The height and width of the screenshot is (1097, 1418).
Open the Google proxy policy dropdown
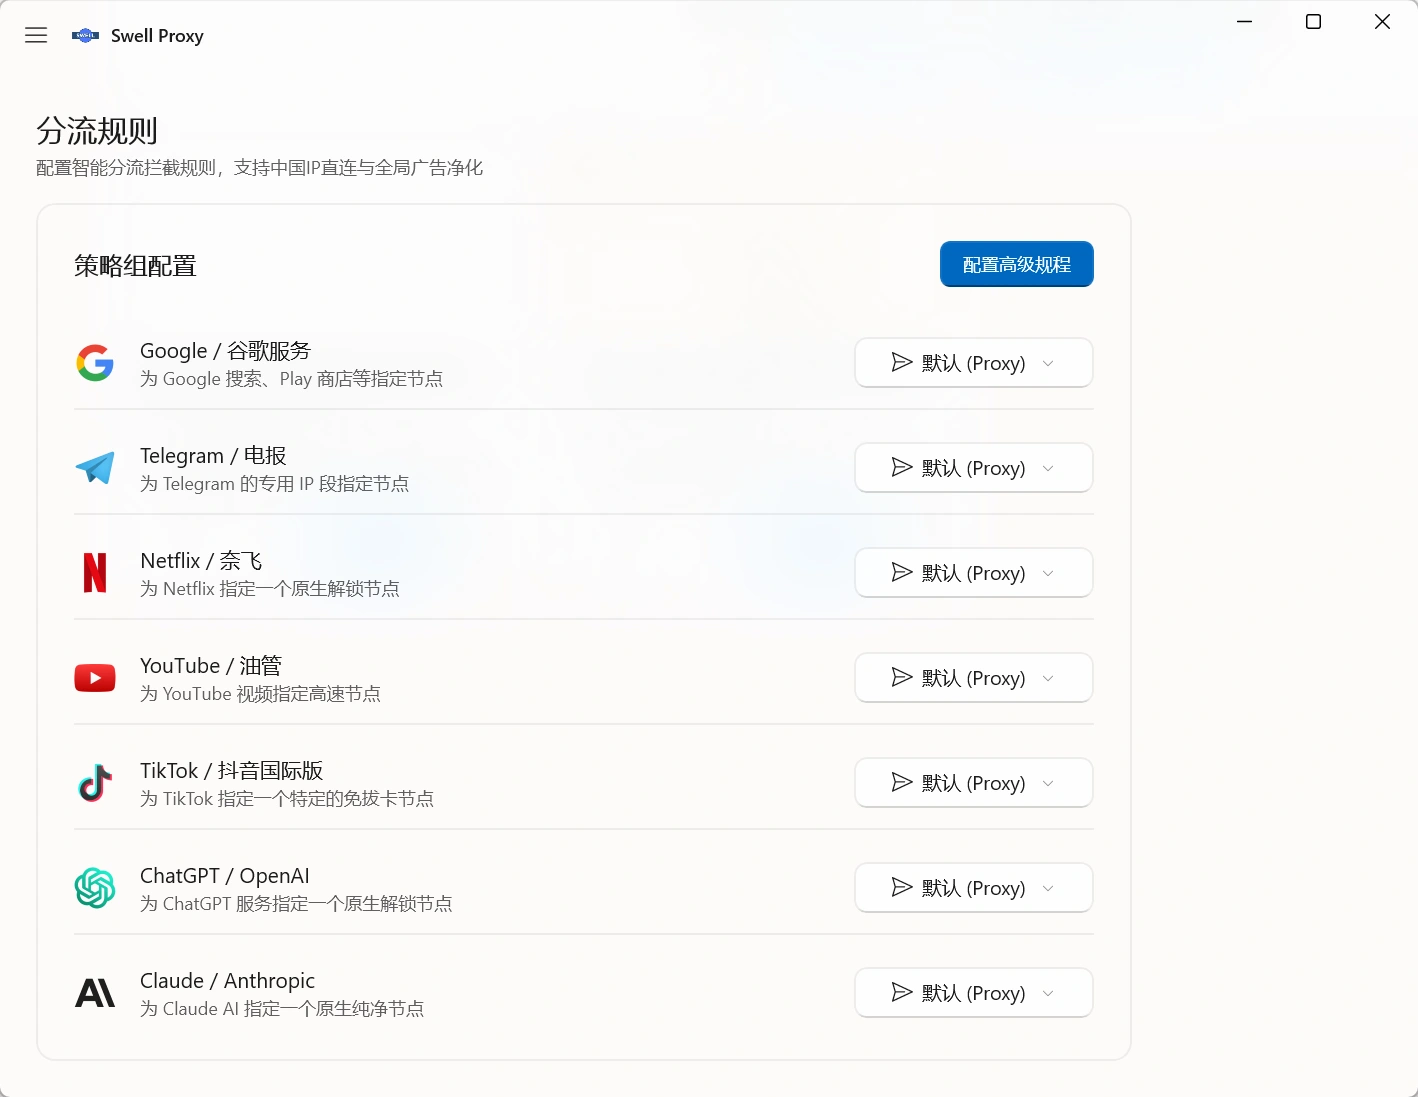[974, 363]
